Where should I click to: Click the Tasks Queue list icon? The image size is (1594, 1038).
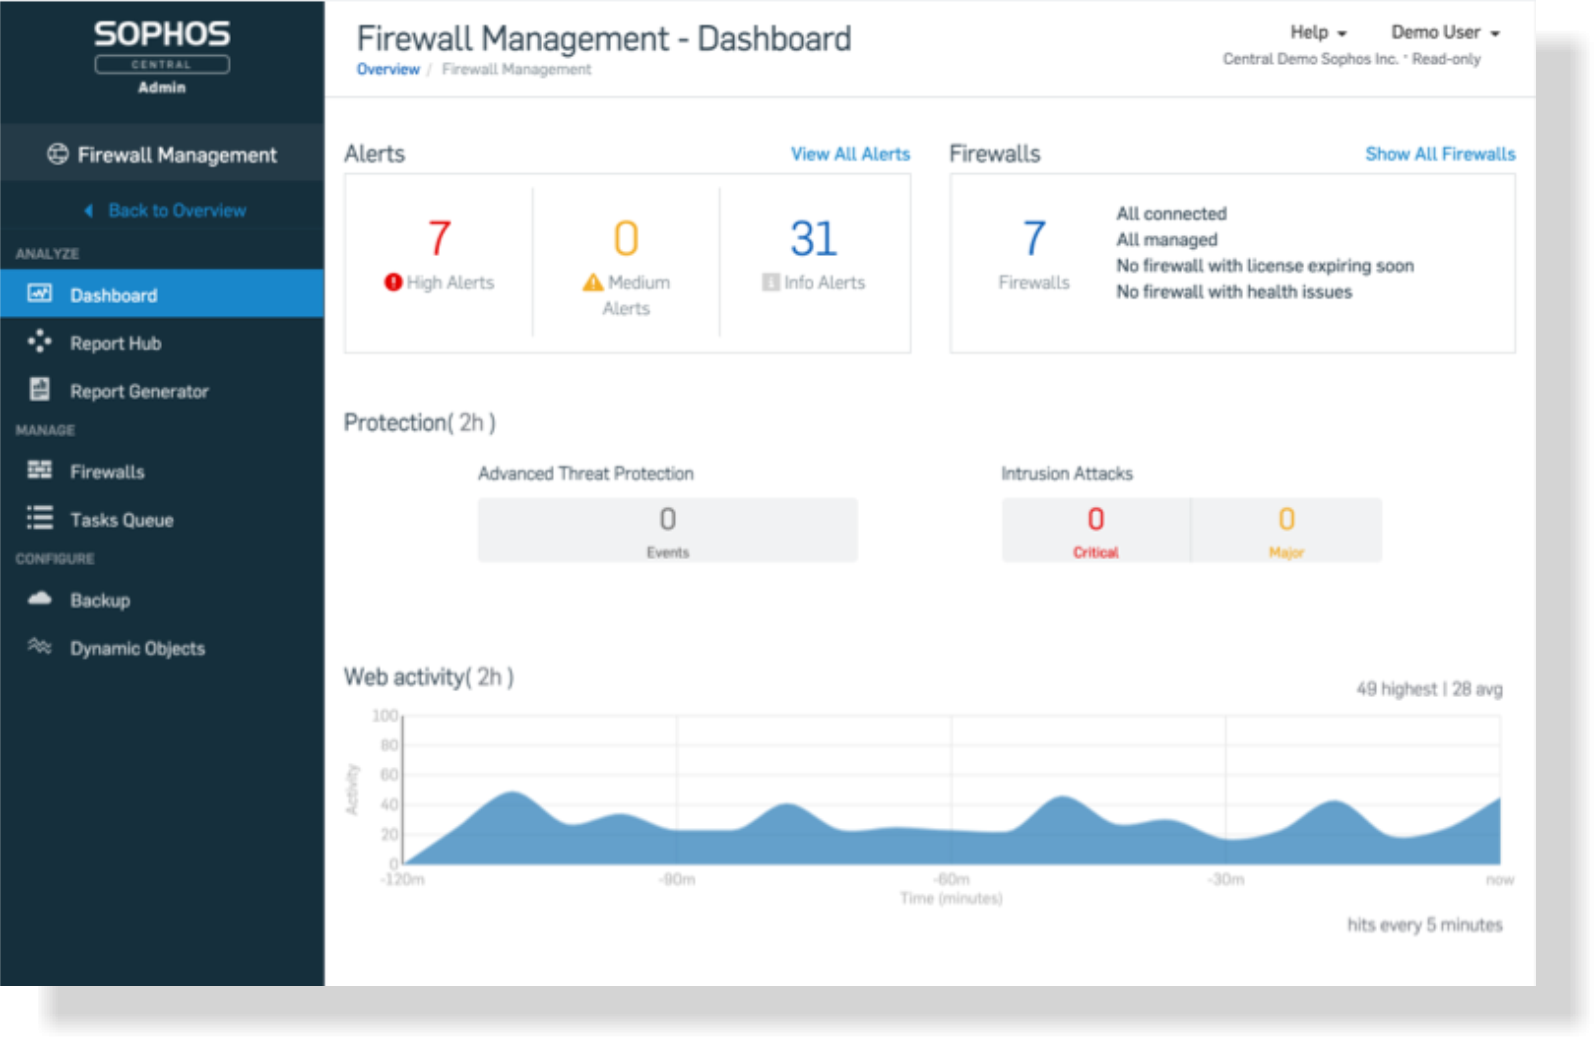click(40, 518)
